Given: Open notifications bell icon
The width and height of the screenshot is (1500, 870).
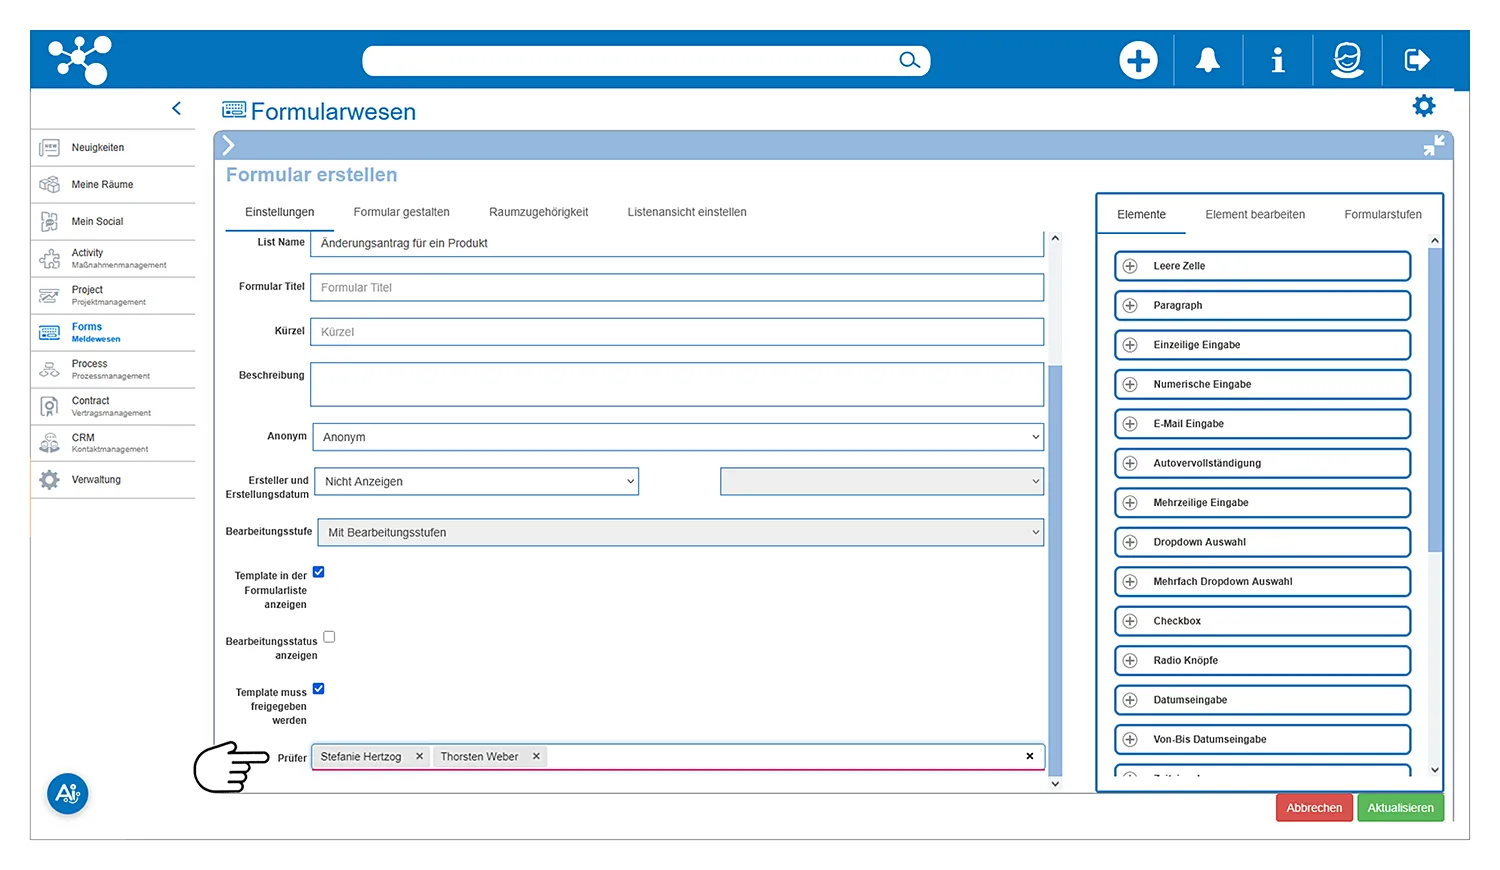Looking at the screenshot, I should 1208,61.
